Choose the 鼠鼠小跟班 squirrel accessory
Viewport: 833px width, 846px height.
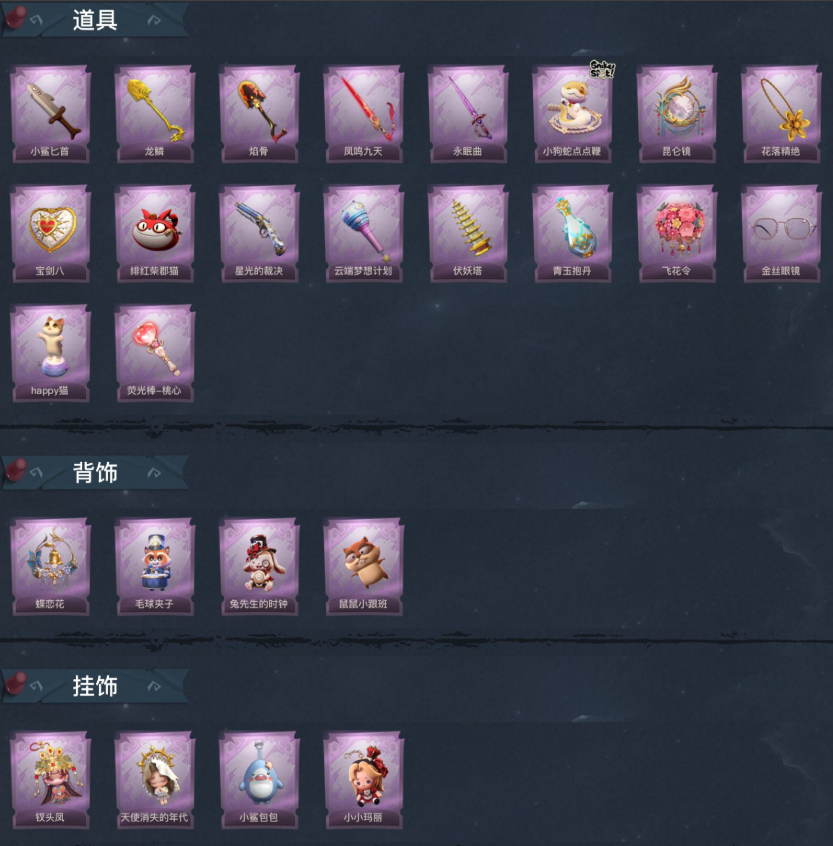tap(363, 567)
